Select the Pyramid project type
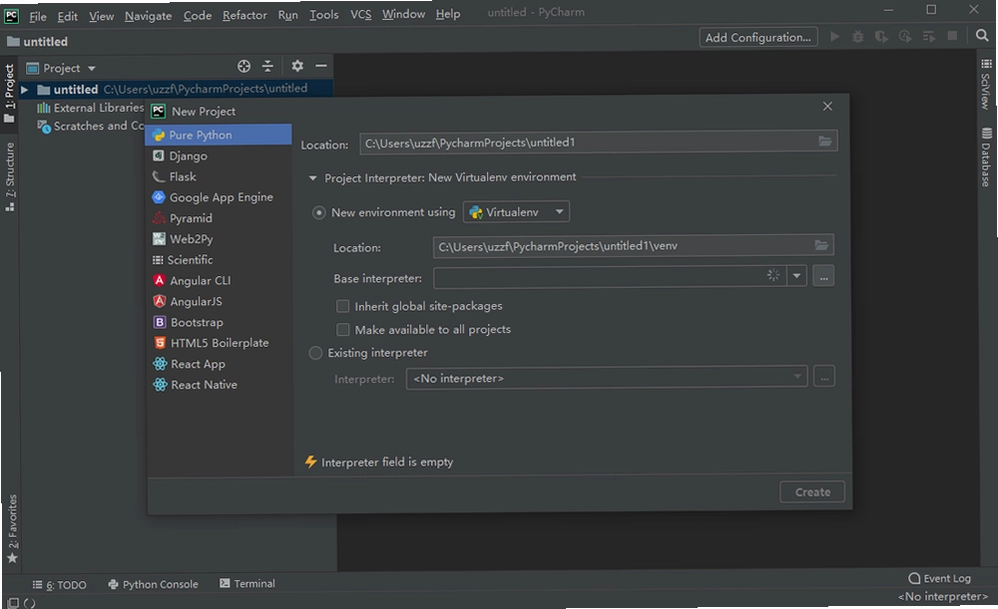This screenshot has height=609, width=998. pos(219,218)
